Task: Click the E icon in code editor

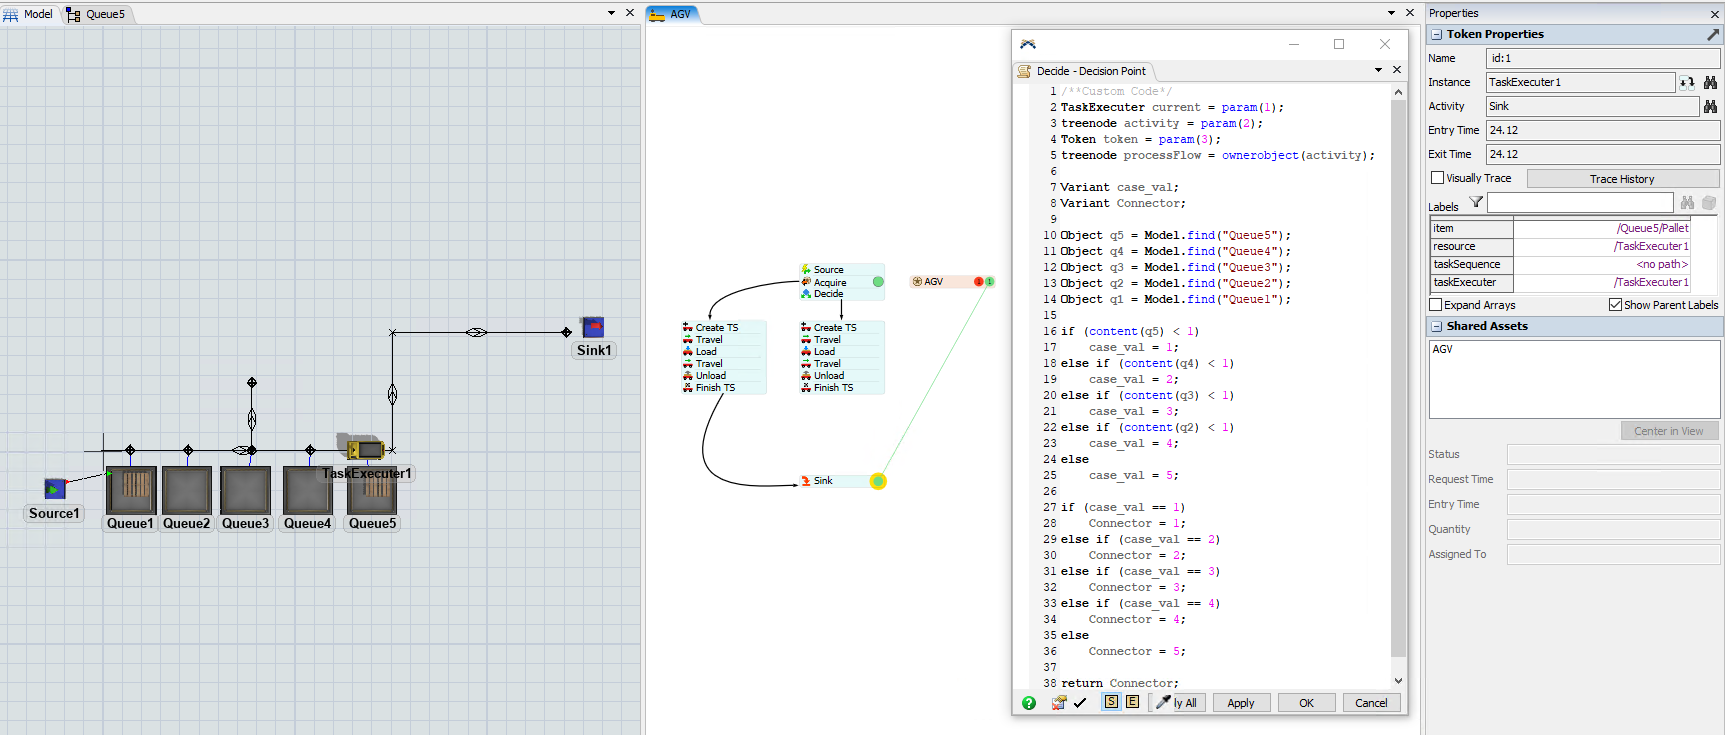Action: pyautogui.click(x=1132, y=702)
